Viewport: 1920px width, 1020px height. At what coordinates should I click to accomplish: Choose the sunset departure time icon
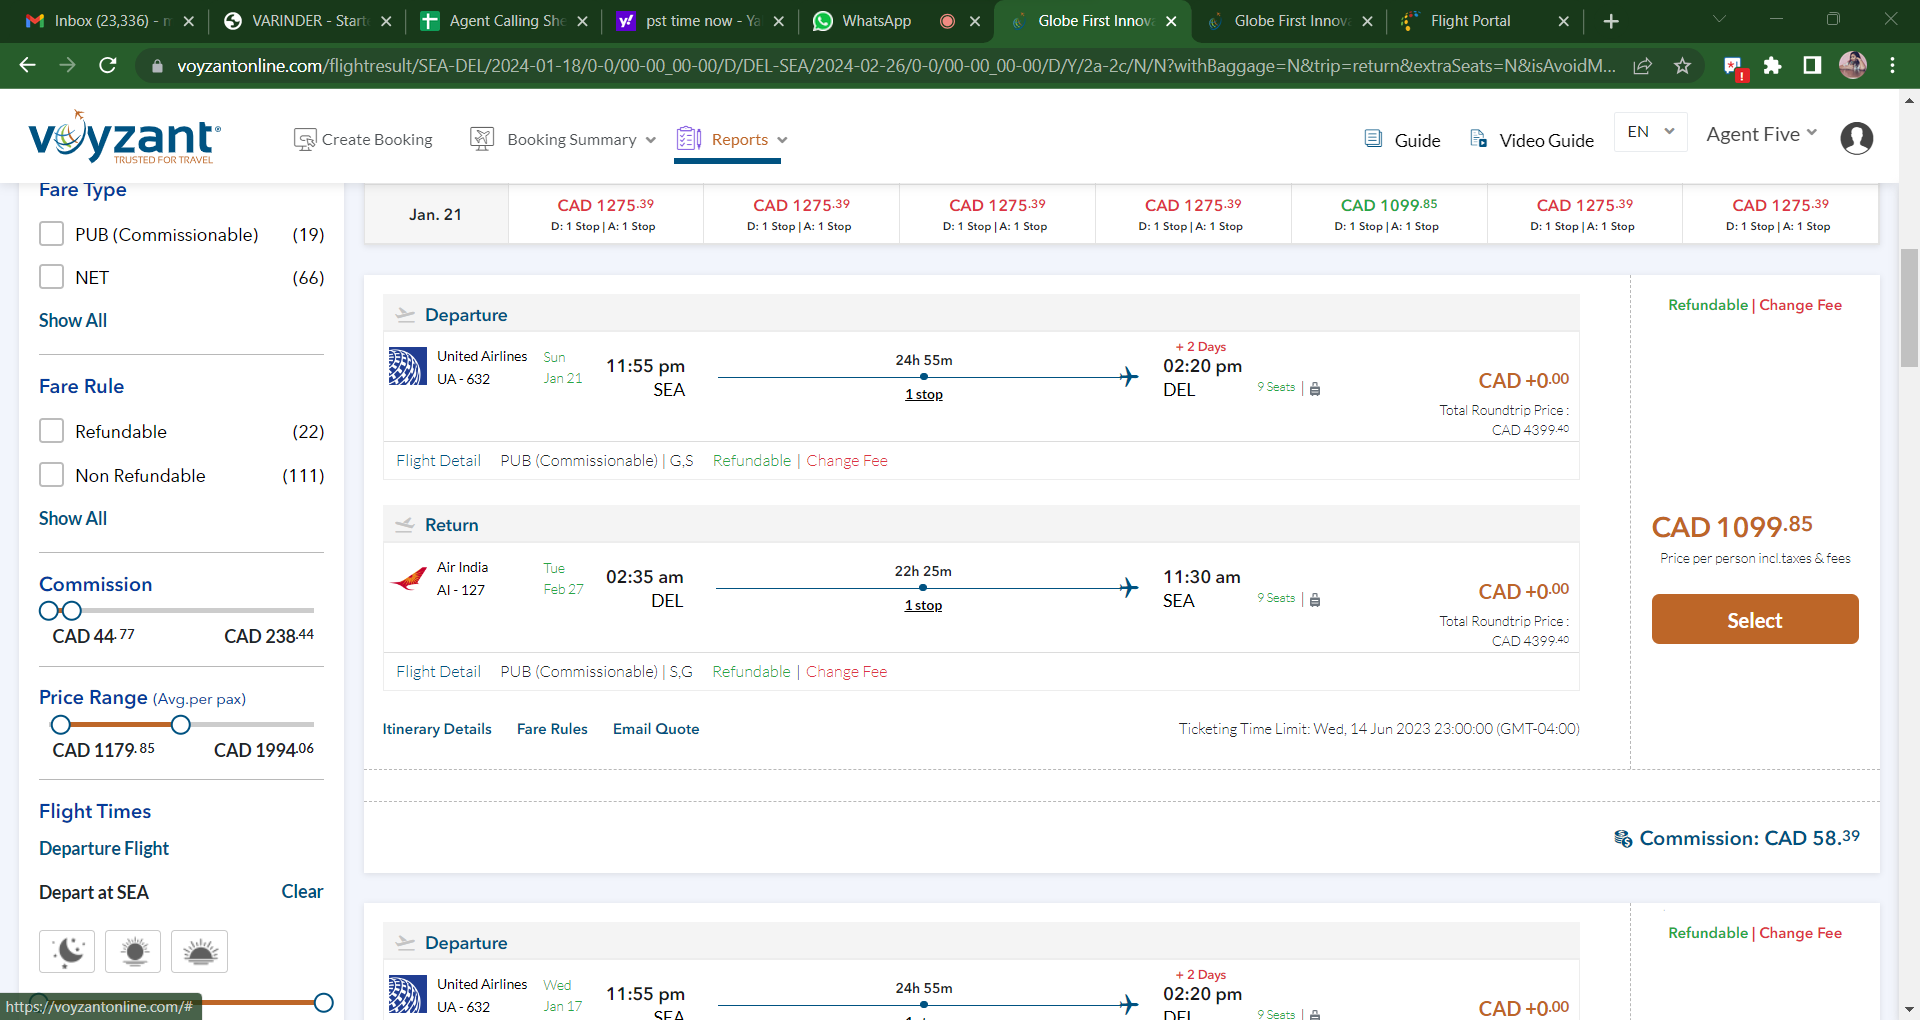point(200,951)
